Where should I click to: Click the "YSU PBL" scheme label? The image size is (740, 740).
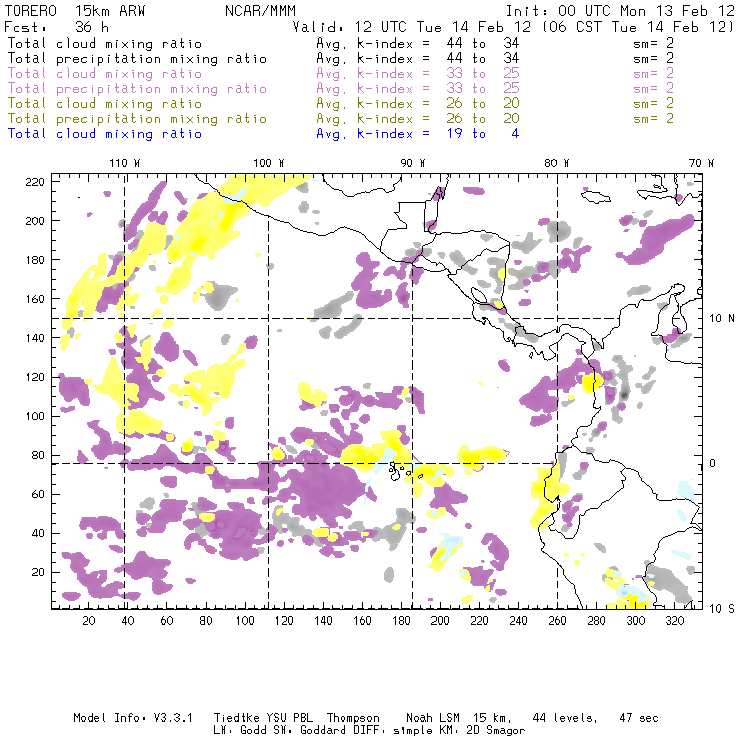[289, 718]
